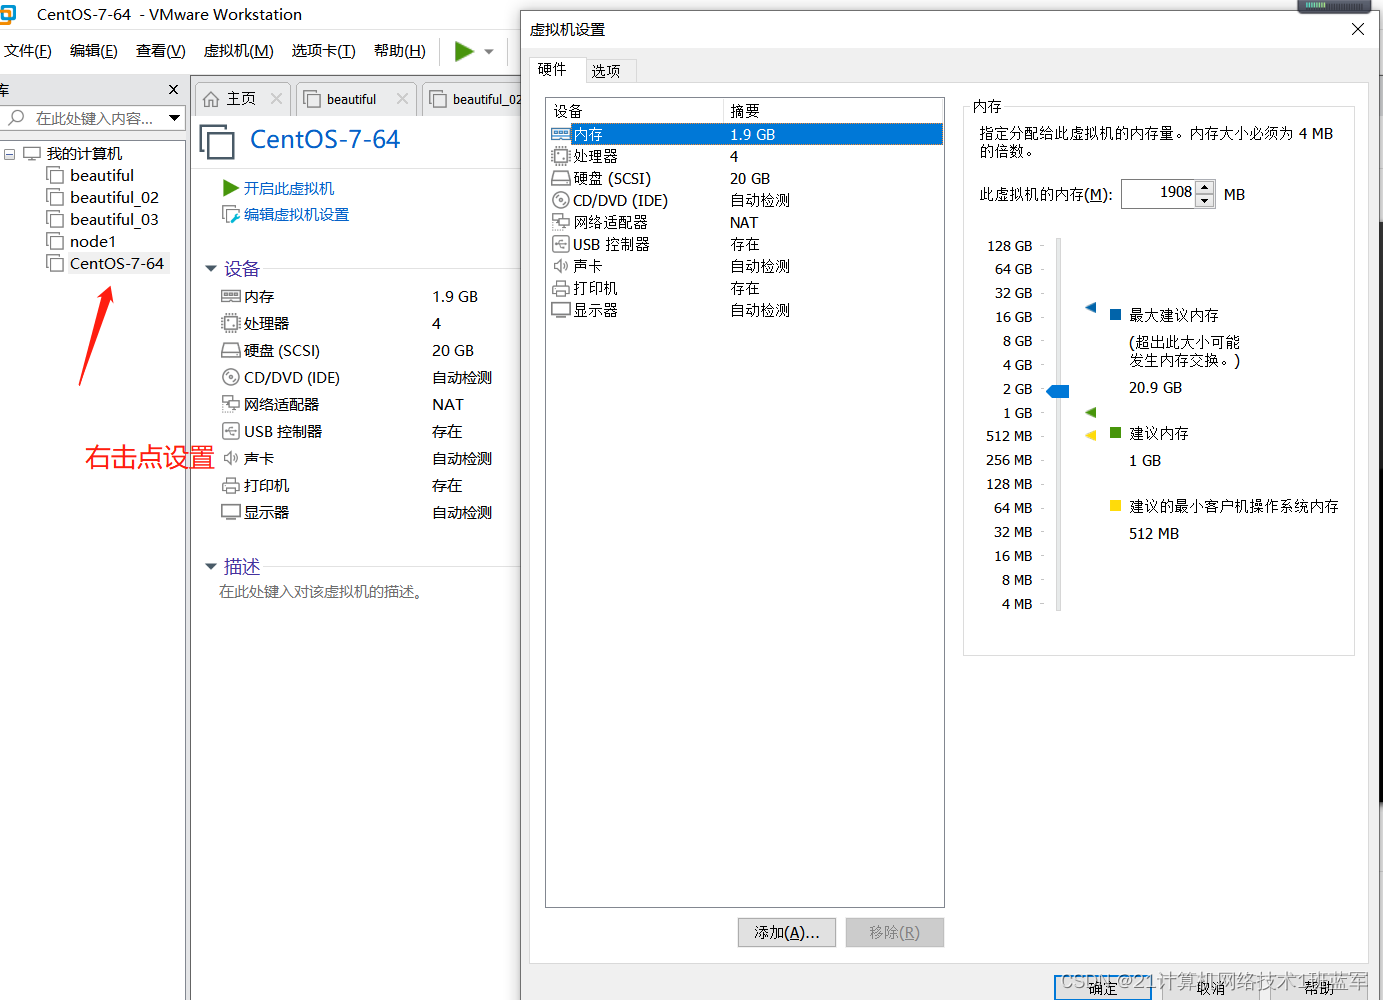The width and height of the screenshot is (1383, 1000).
Task: Collapse the 设备 section in VM summary
Action: (211, 269)
